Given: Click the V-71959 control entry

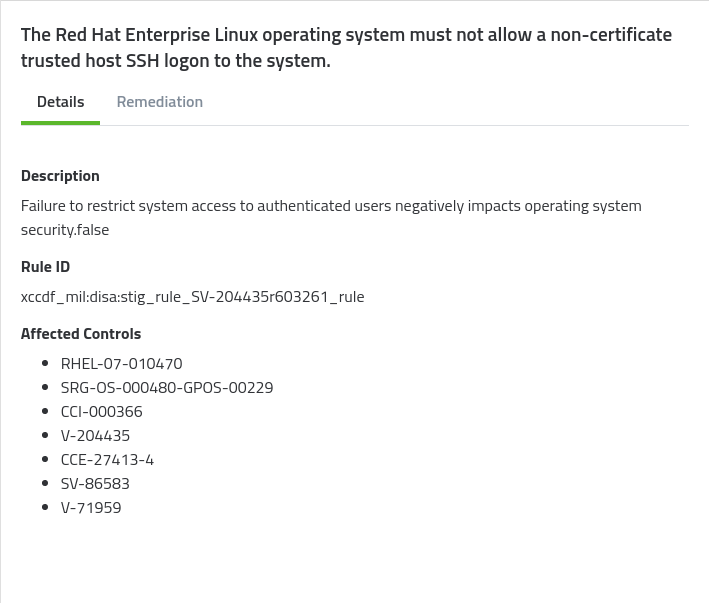Looking at the screenshot, I should (91, 508).
